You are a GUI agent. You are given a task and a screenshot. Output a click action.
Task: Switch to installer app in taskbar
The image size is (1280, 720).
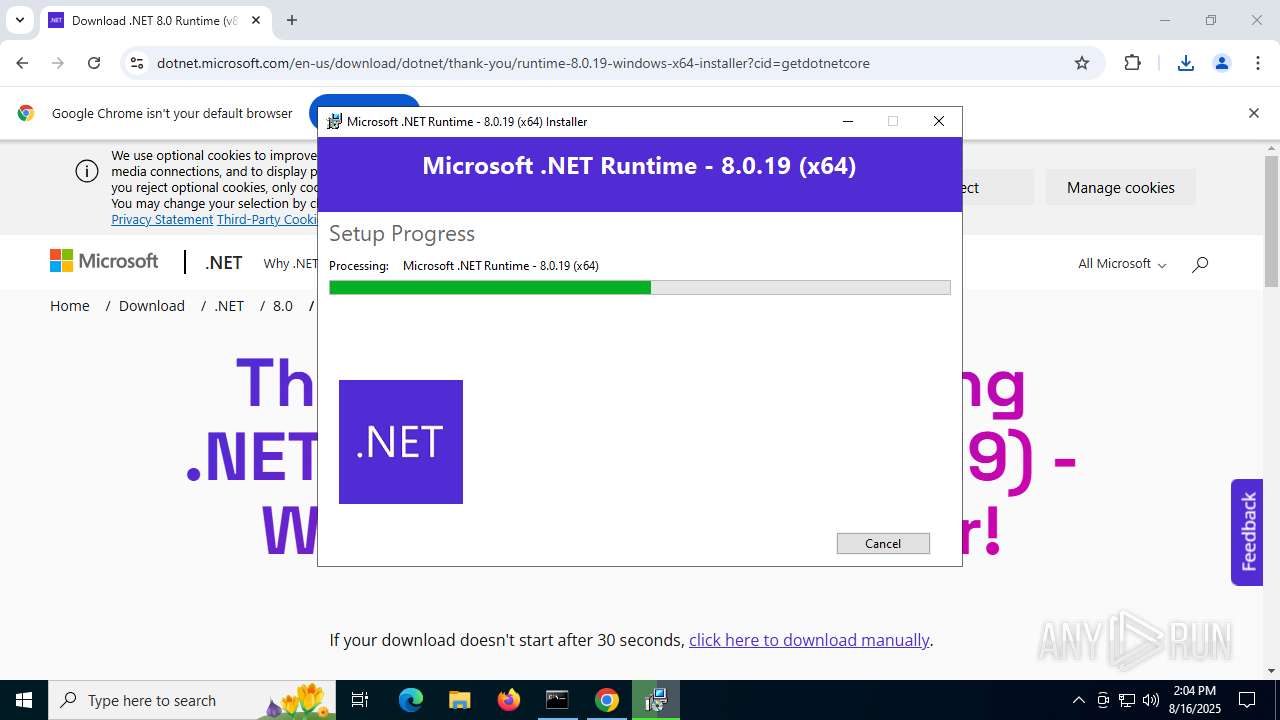click(656, 700)
